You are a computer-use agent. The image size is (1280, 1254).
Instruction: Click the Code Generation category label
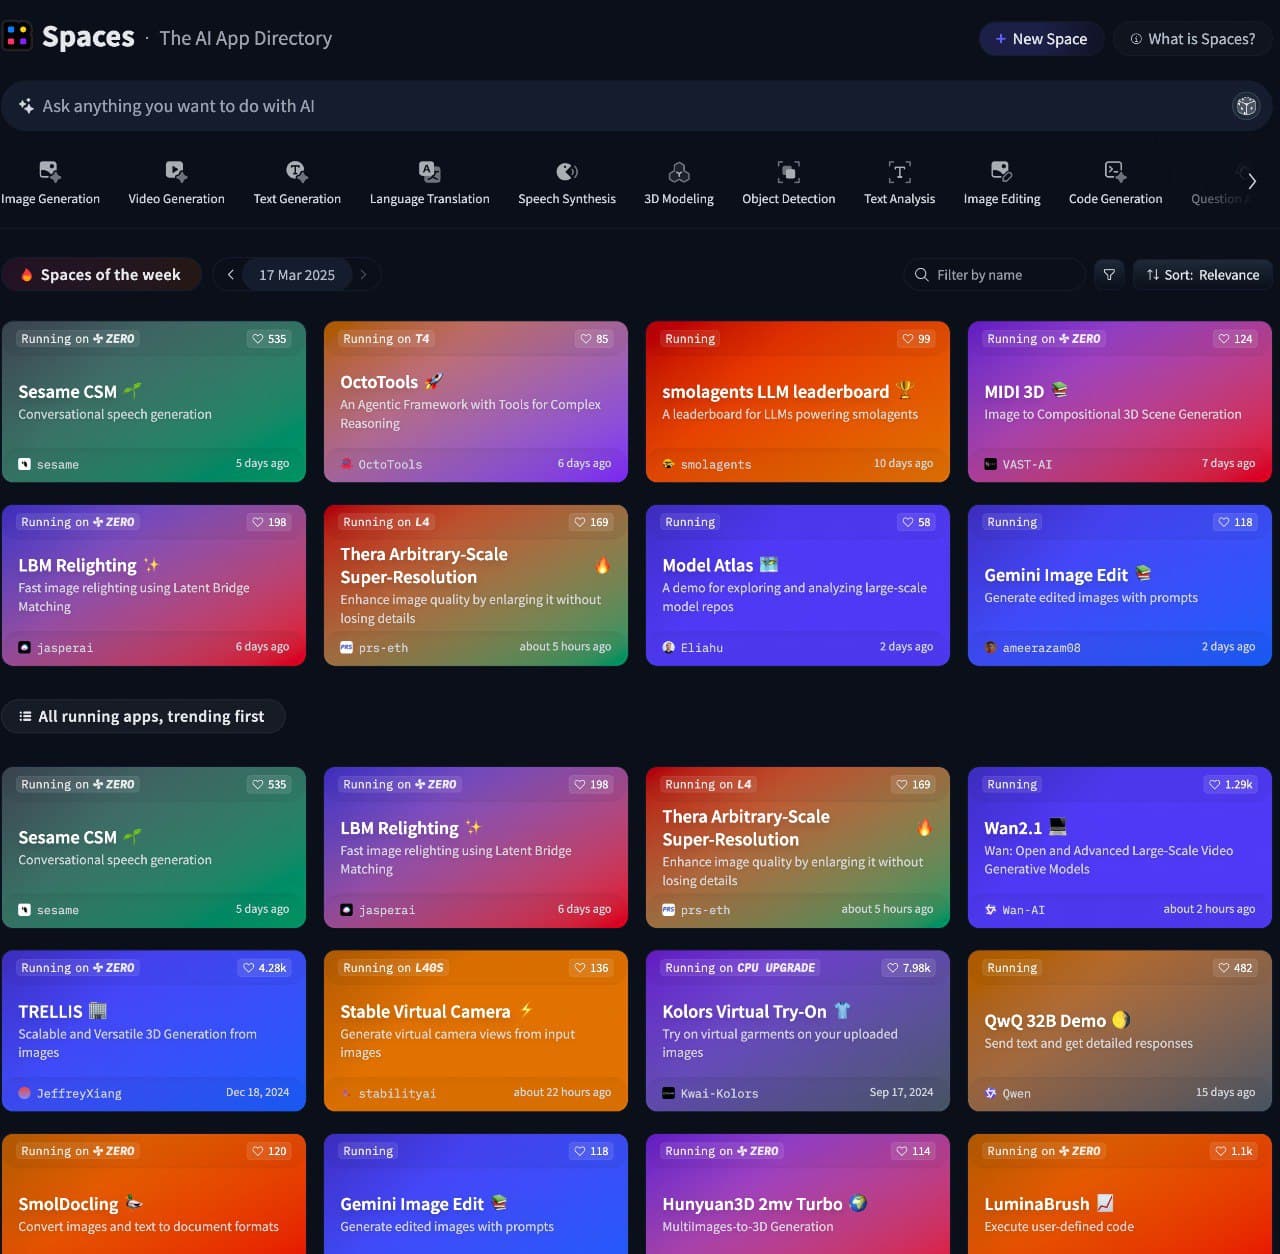[x=1115, y=199]
